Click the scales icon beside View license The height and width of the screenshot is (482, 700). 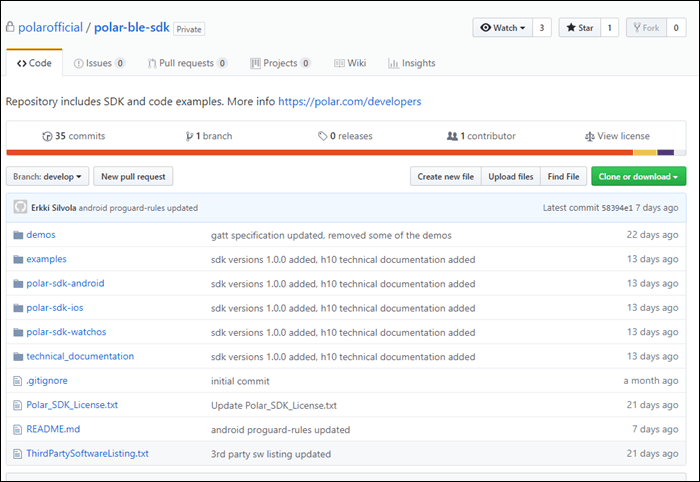tap(590, 136)
